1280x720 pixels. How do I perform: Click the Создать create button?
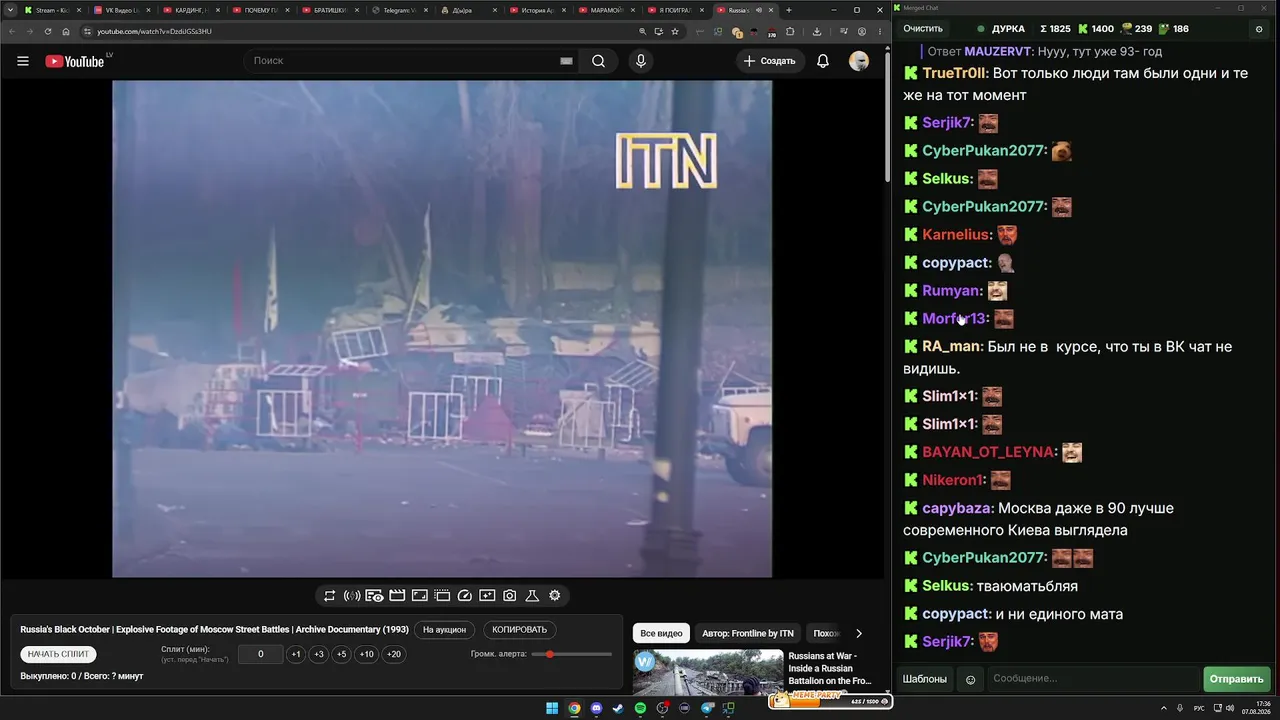coord(769,61)
